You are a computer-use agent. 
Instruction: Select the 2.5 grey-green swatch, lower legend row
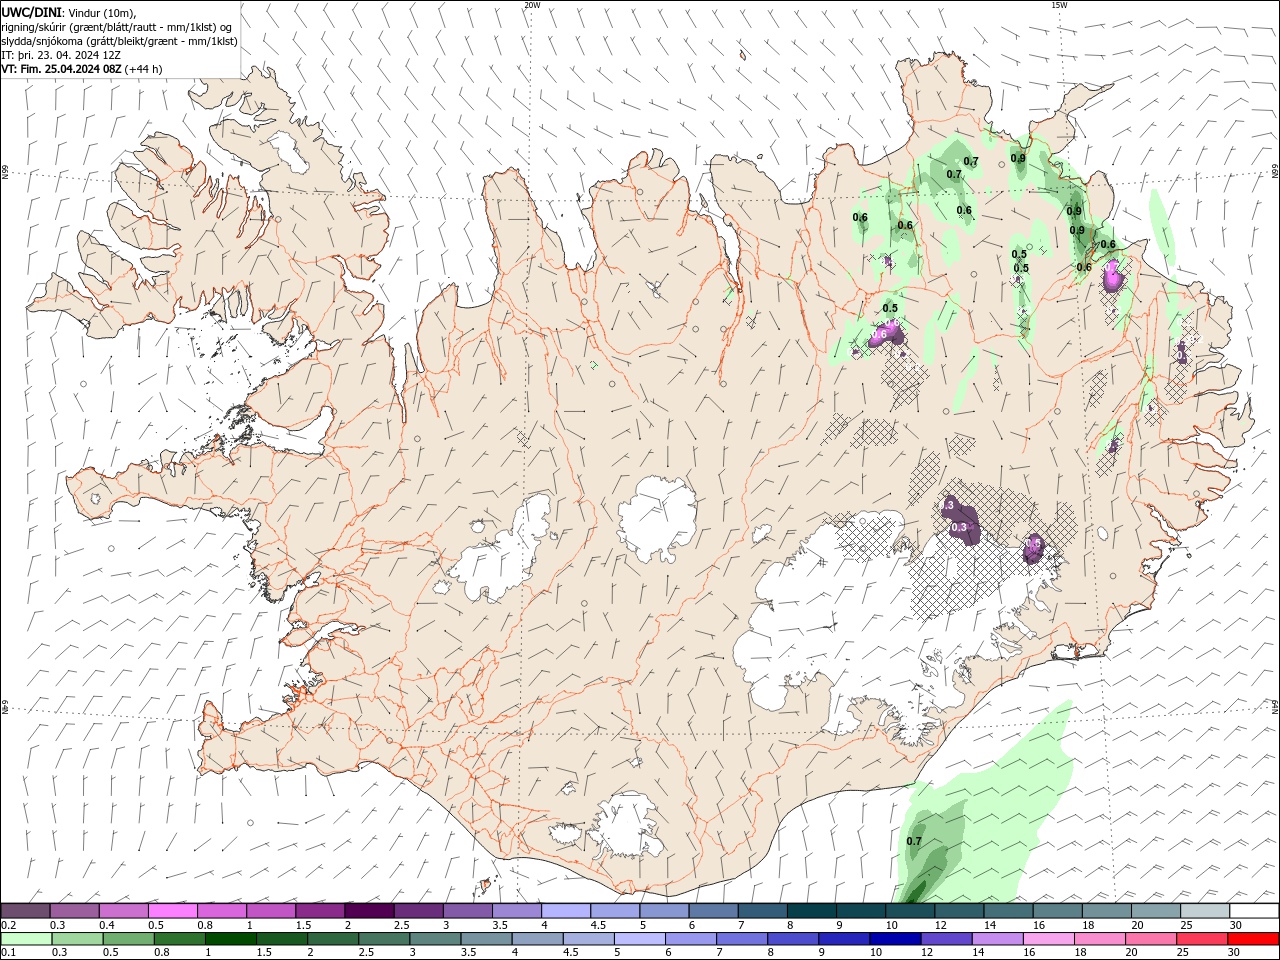pos(384,939)
